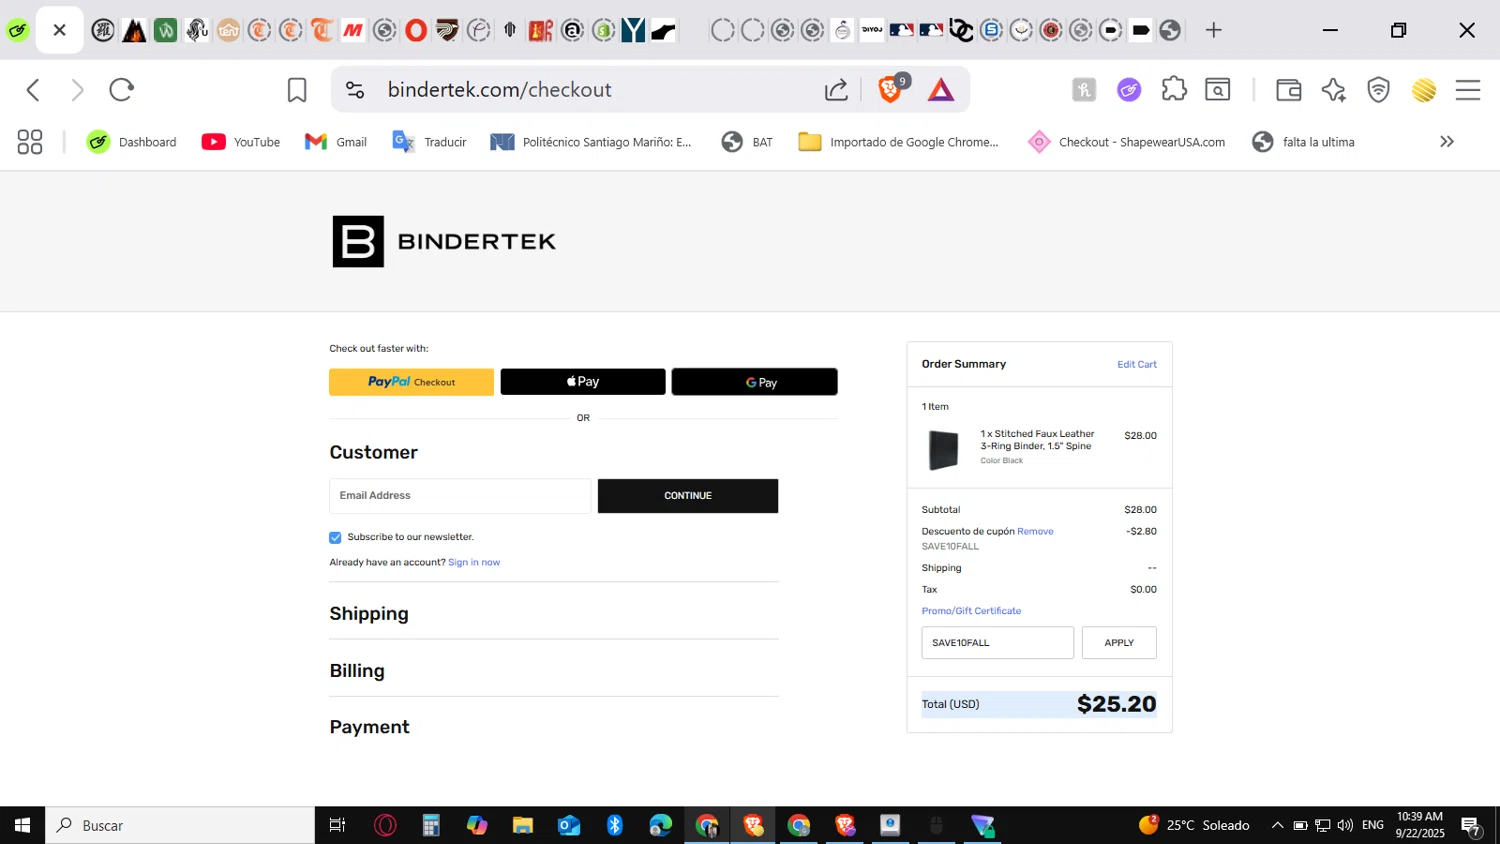This screenshot has width=1500, height=844.
Task: Launch Opera from the taskbar
Action: coord(385,825)
